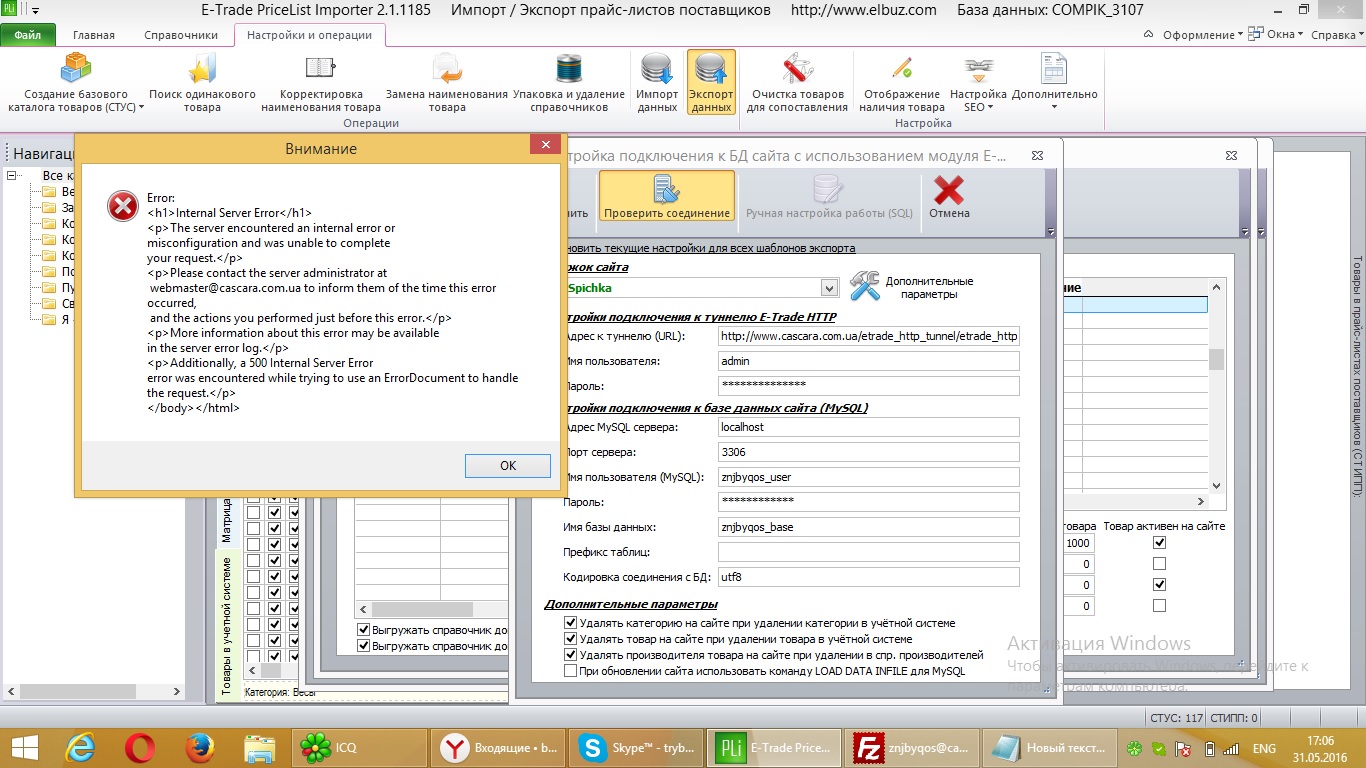This screenshot has width=1366, height=768.
Task: Click the quantity field showing 1000
Action: [x=1079, y=543]
